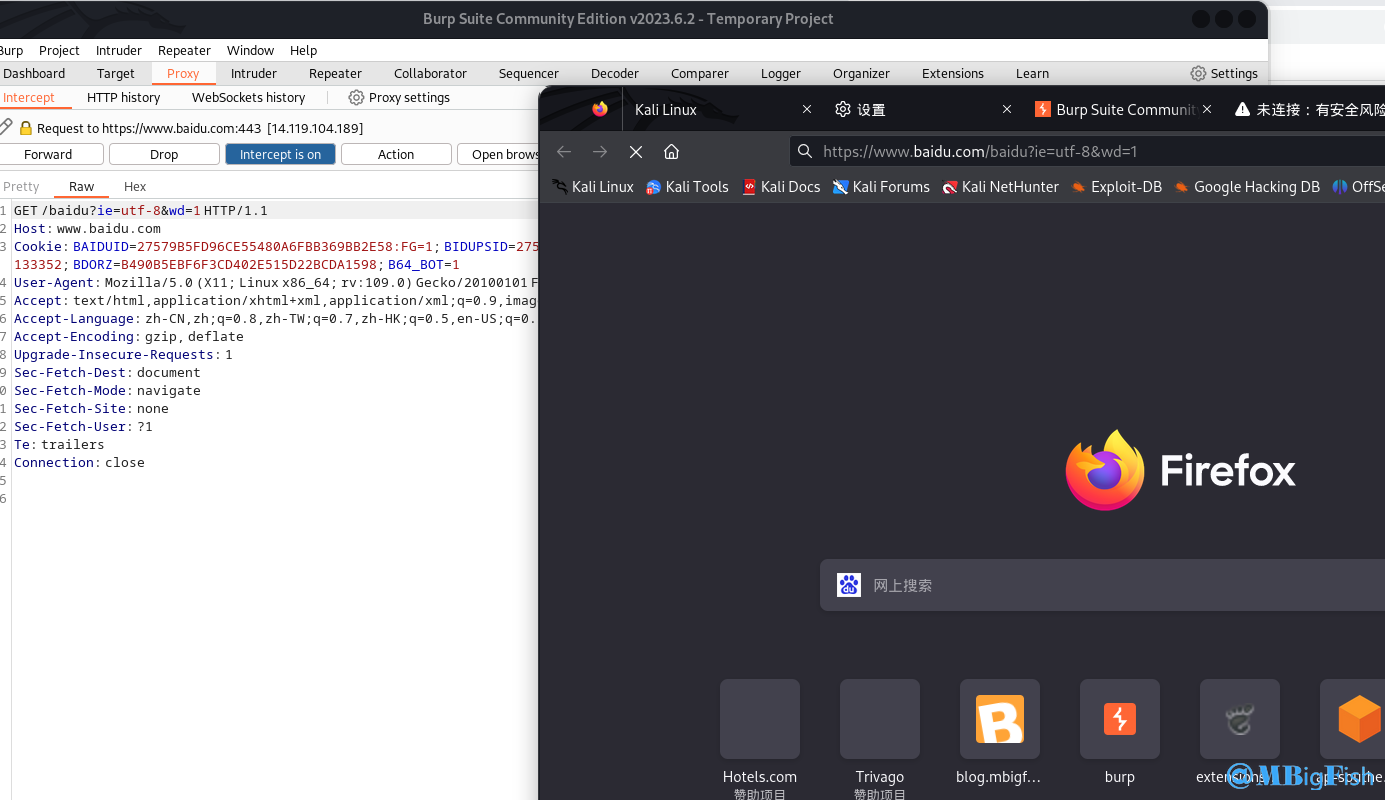1385x800 pixels.
Task: Click Proxy settings gear icon
Action: pos(356,97)
